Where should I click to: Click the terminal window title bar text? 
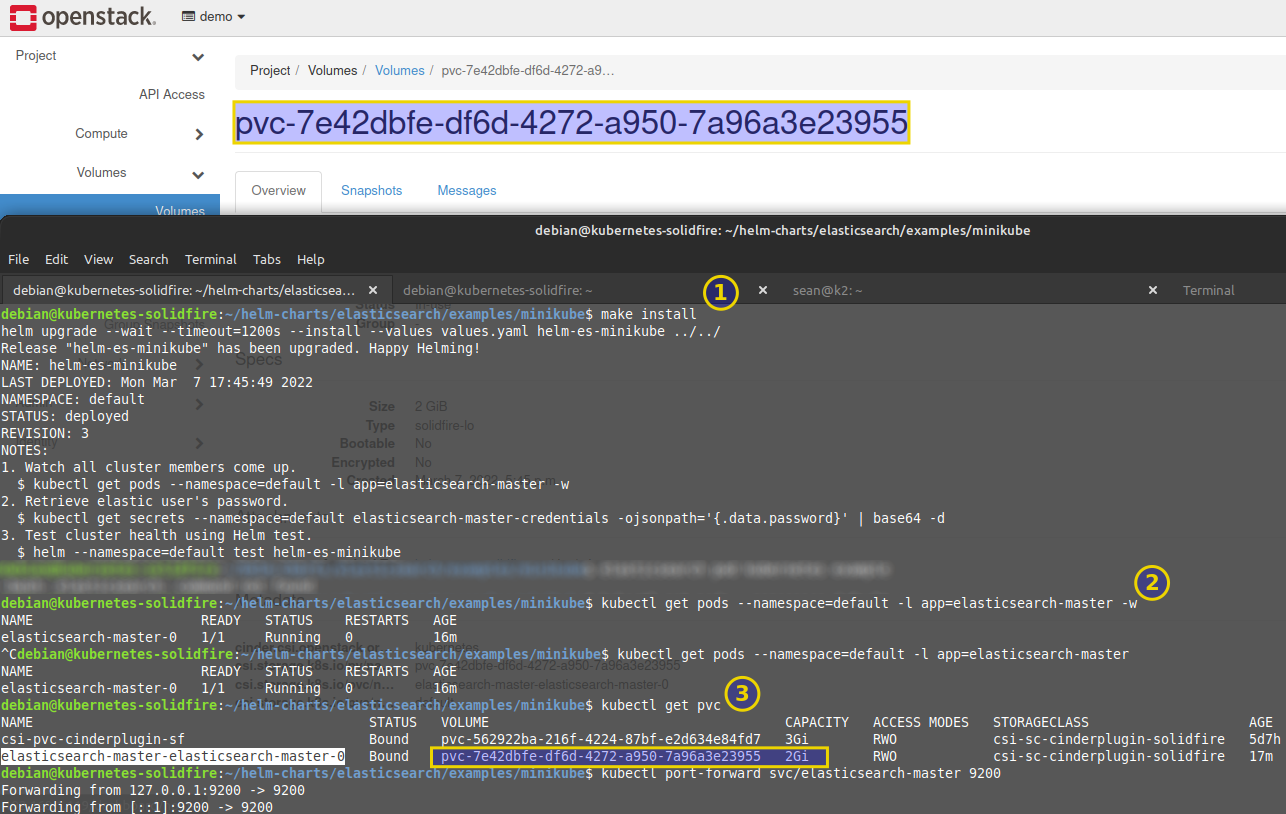tap(782, 230)
